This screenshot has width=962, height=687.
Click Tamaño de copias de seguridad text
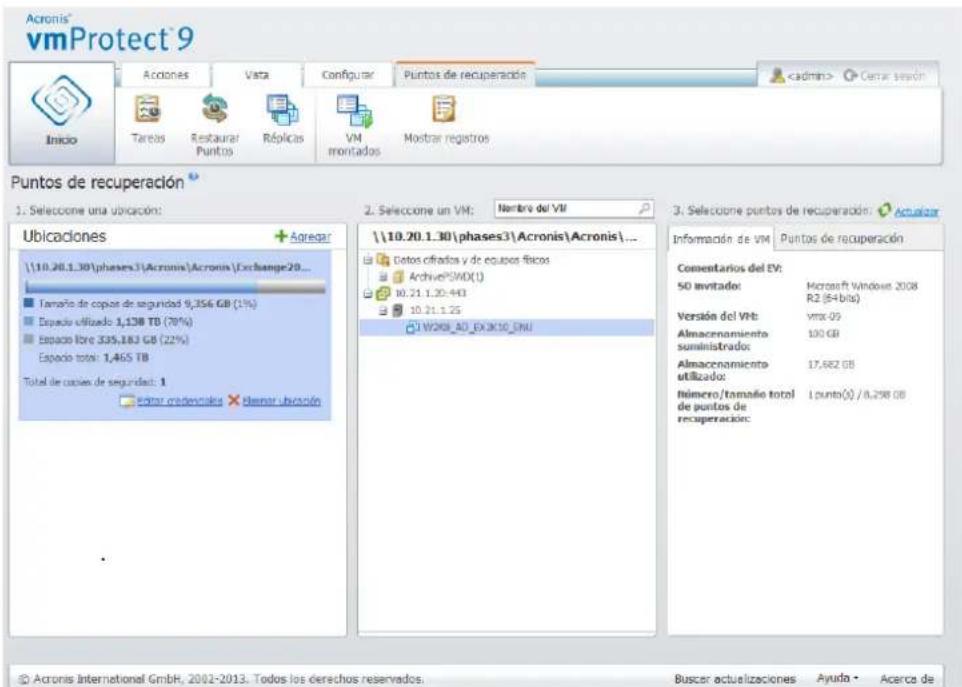[148, 304]
